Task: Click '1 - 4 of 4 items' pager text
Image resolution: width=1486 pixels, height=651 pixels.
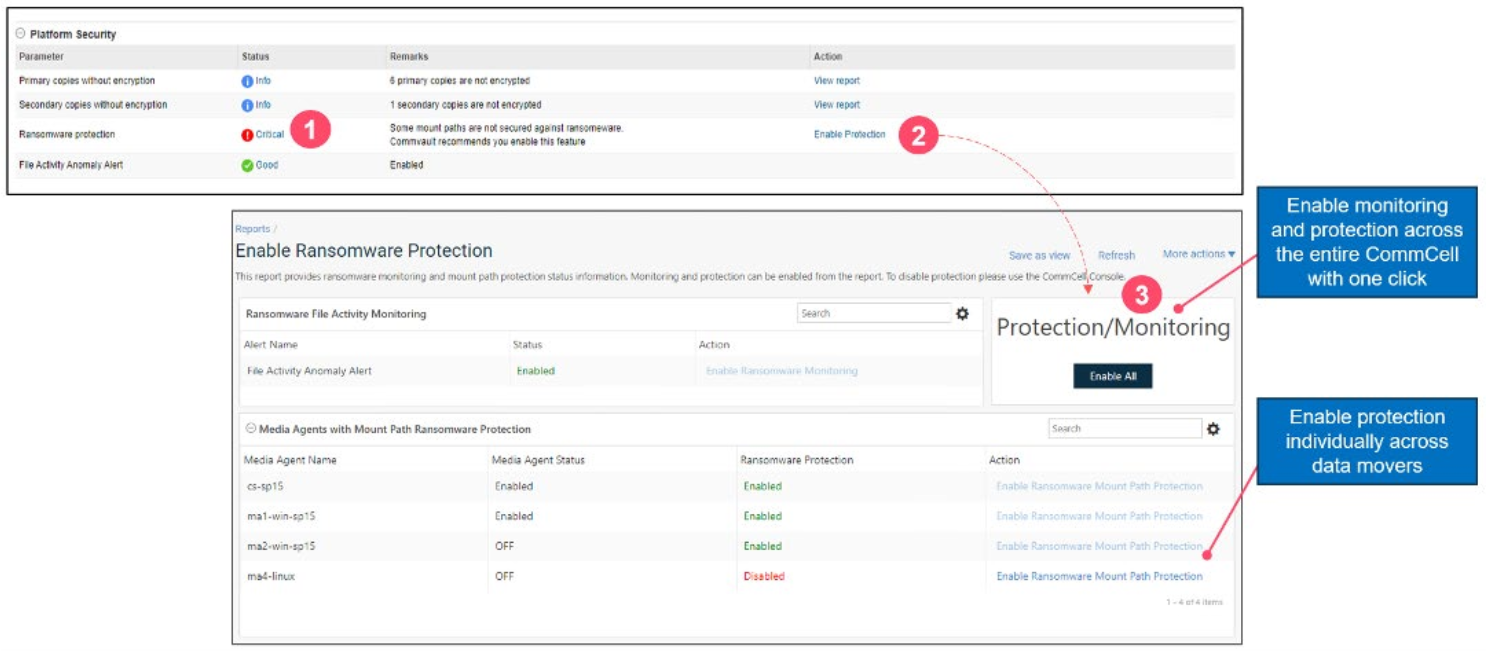Action: pos(1194,602)
